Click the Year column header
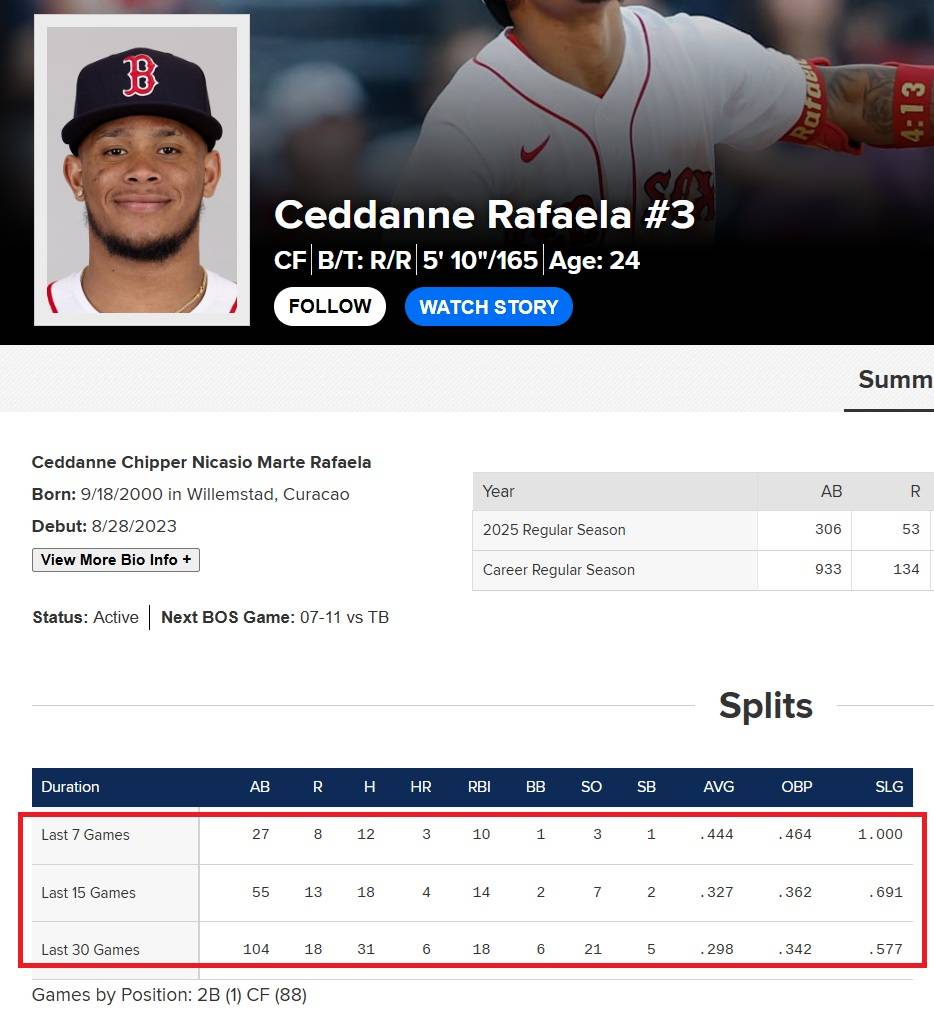 click(499, 491)
